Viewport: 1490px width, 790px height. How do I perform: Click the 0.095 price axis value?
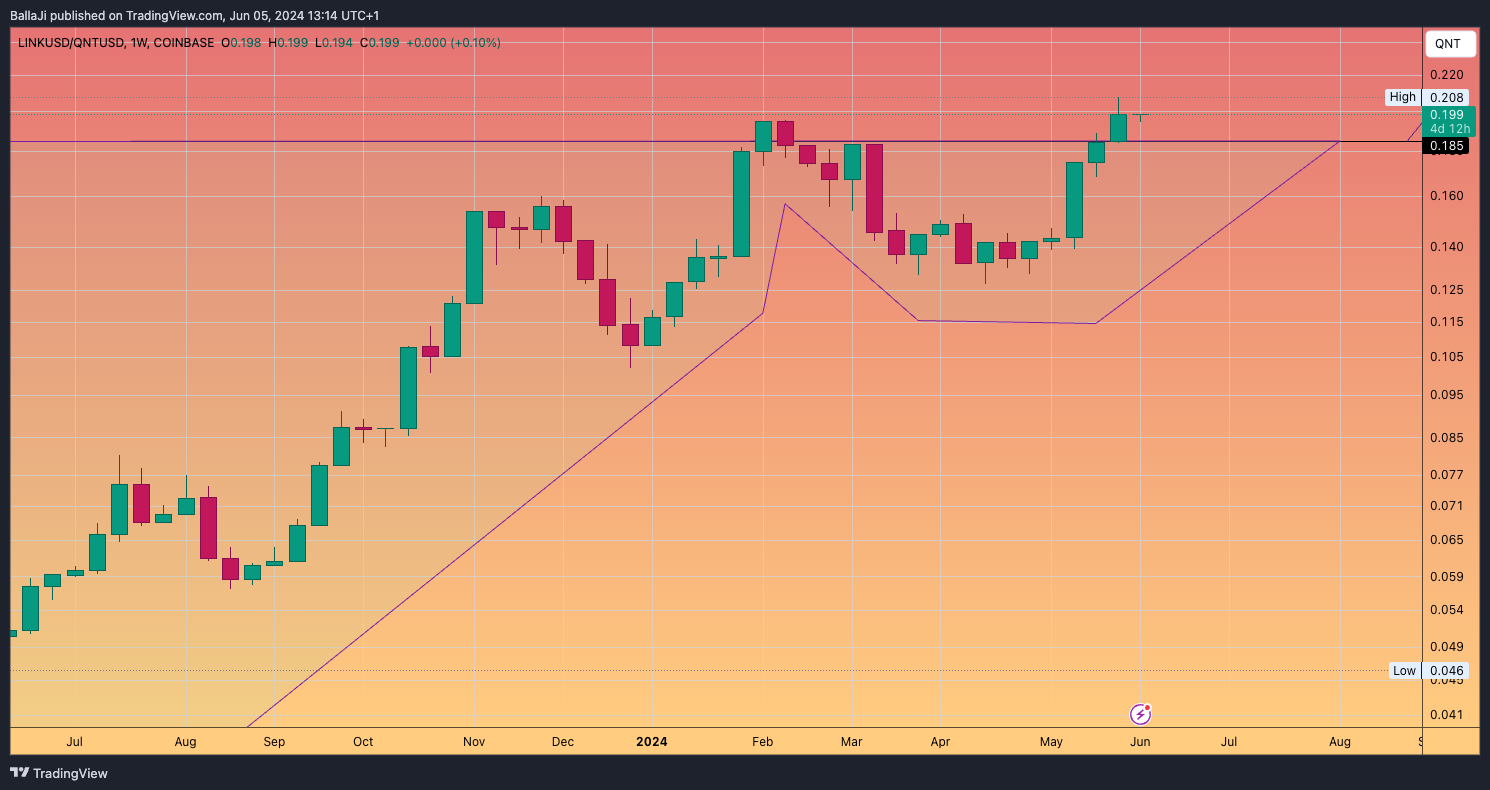pyautogui.click(x=1447, y=395)
